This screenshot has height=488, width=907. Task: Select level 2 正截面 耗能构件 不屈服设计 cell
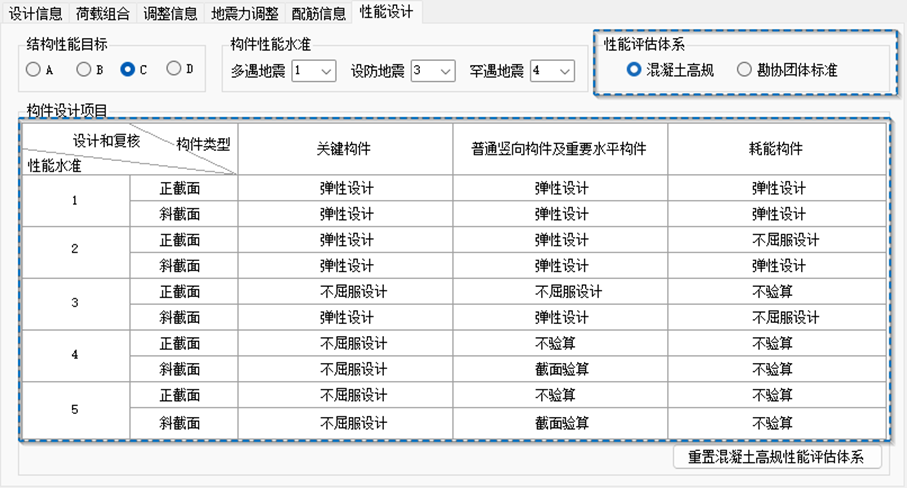tap(777, 240)
